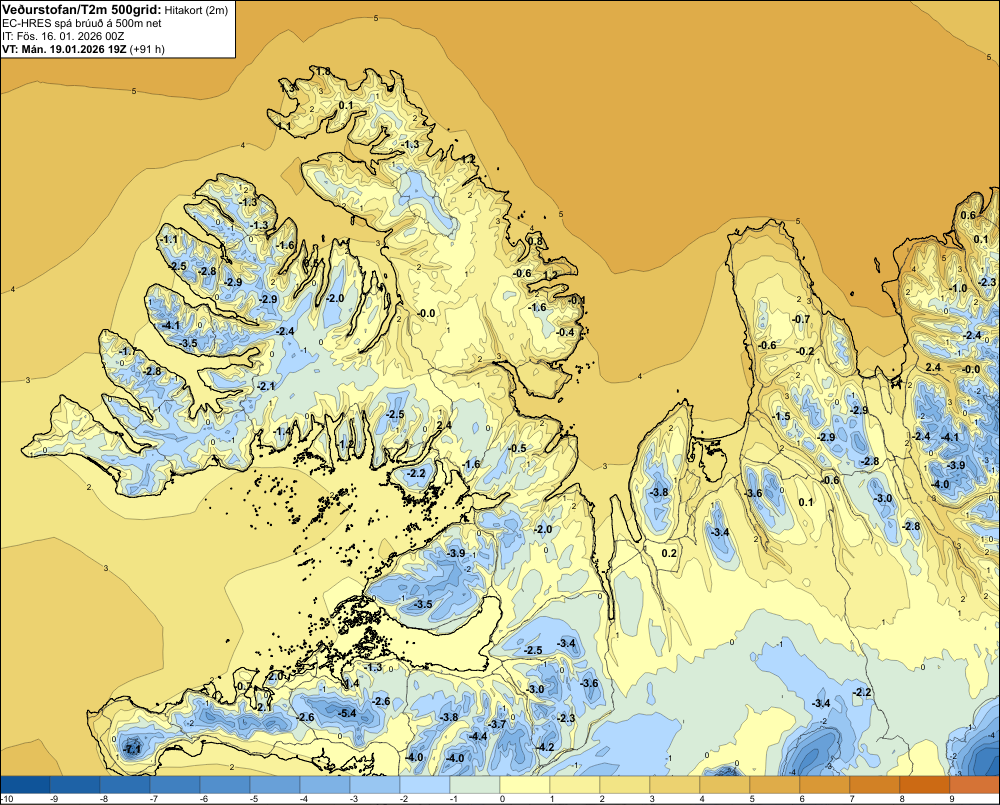The width and height of the screenshot is (1000, 805).
Task: Click the -0.7 temperature label
Action: (x=801, y=319)
